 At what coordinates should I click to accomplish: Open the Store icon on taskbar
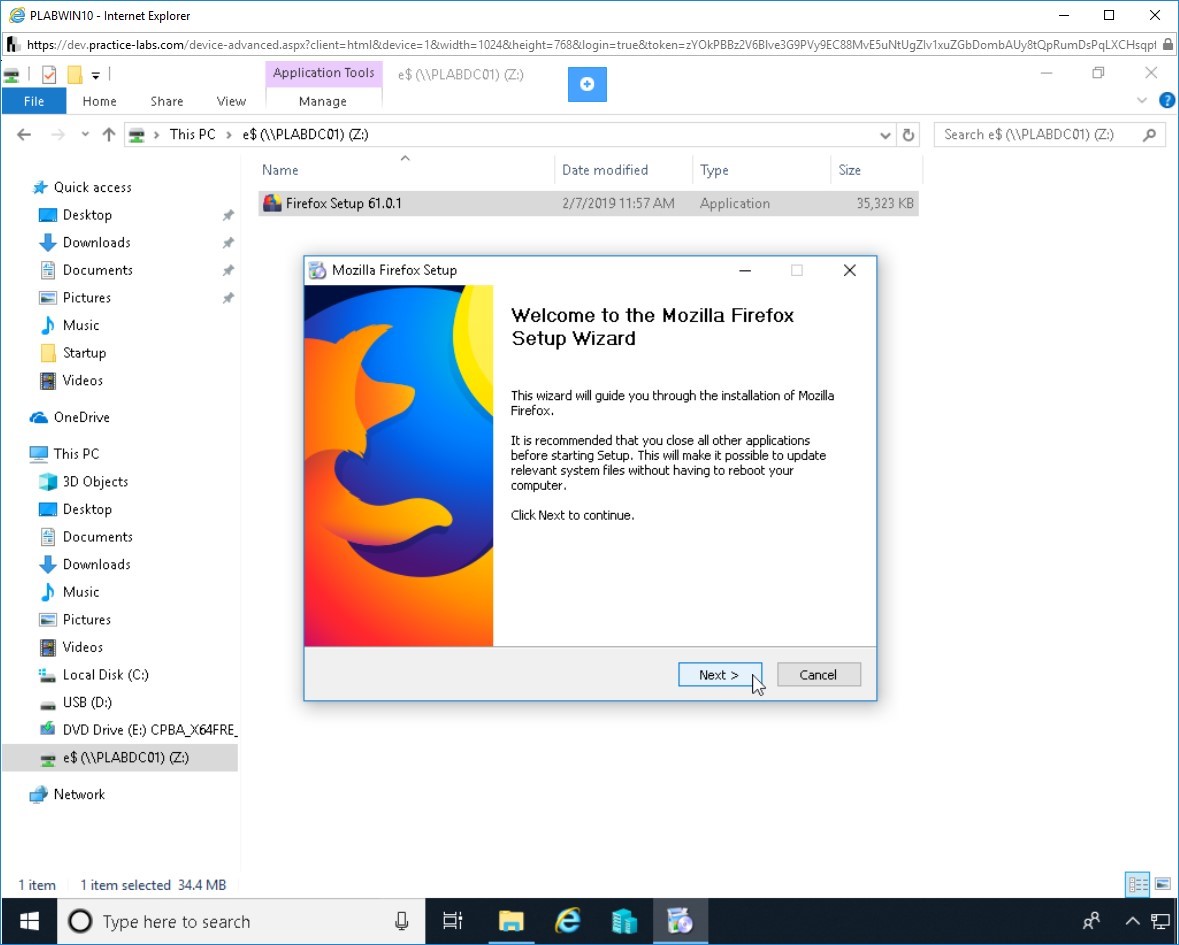coord(624,921)
